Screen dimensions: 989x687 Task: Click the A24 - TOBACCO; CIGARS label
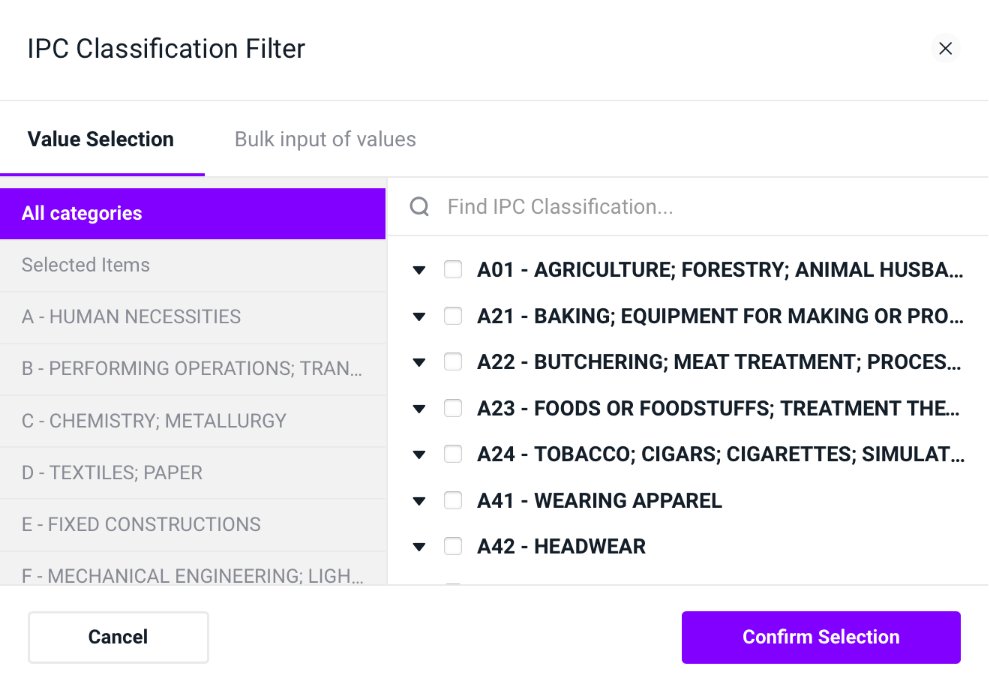point(720,454)
